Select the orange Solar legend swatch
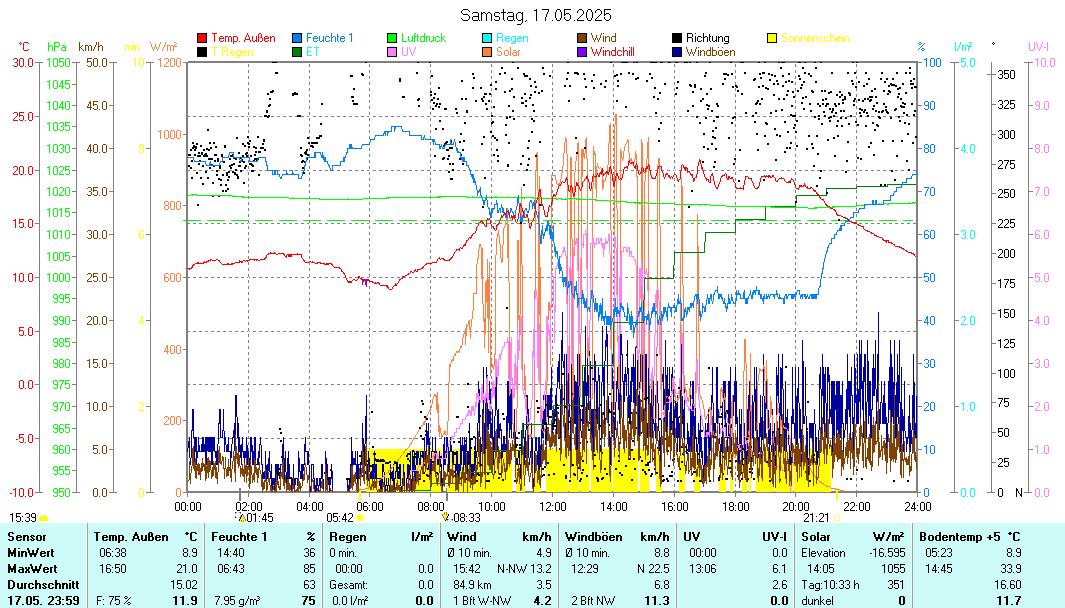Viewport: 1065px width, 608px height. (488, 51)
